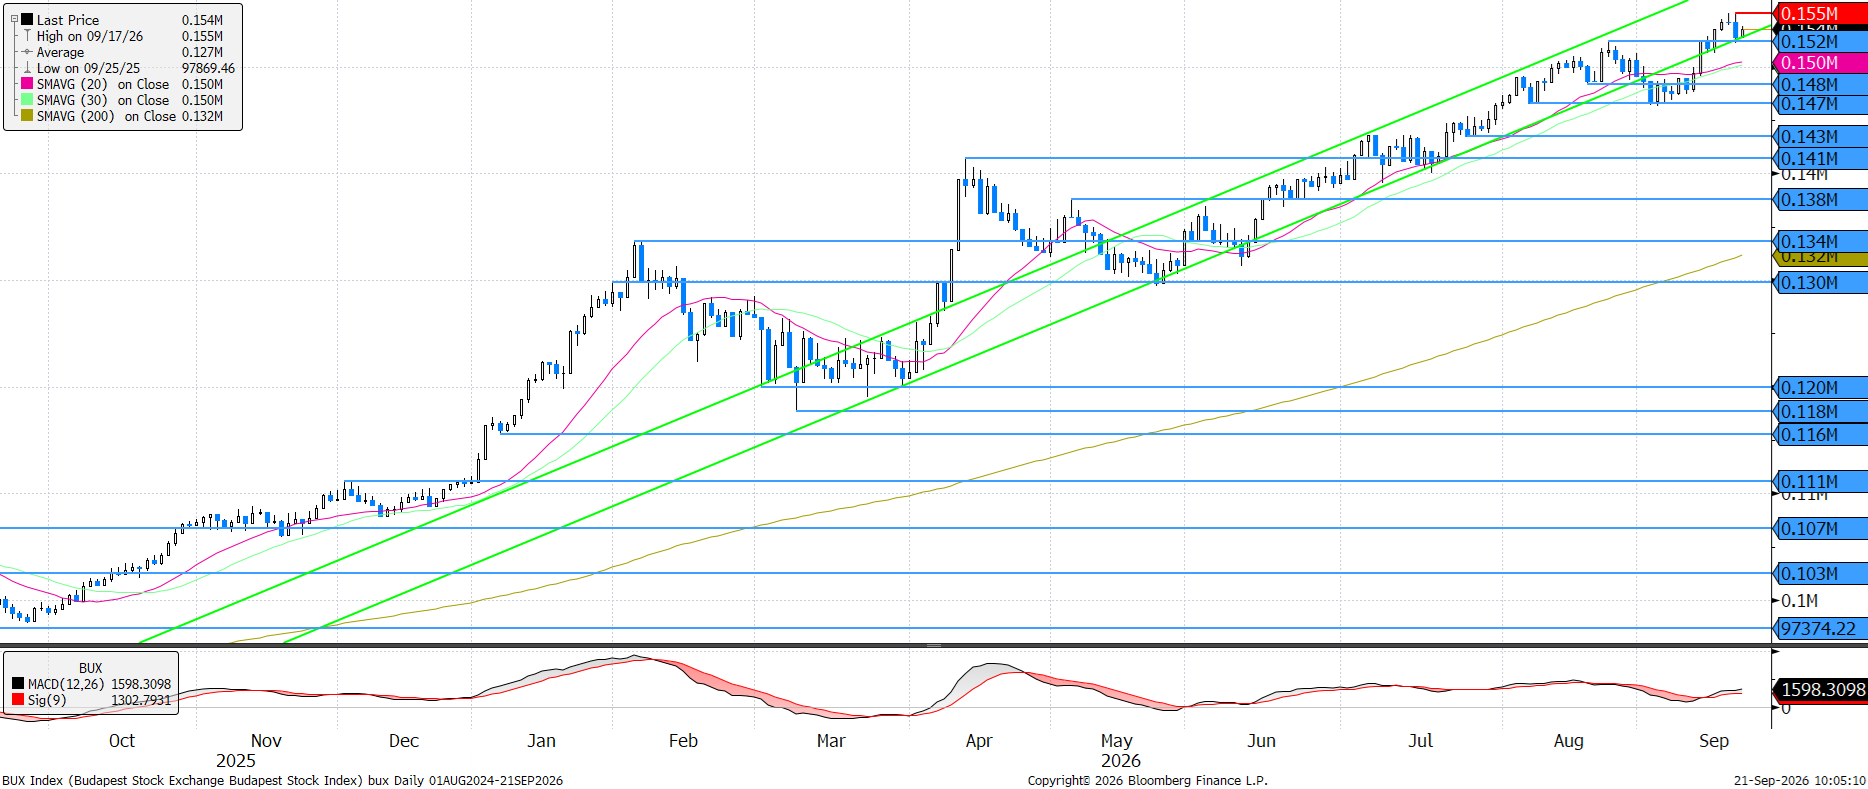Click the BUX title in MACD legend
The width and height of the screenshot is (1868, 789).
[90, 668]
